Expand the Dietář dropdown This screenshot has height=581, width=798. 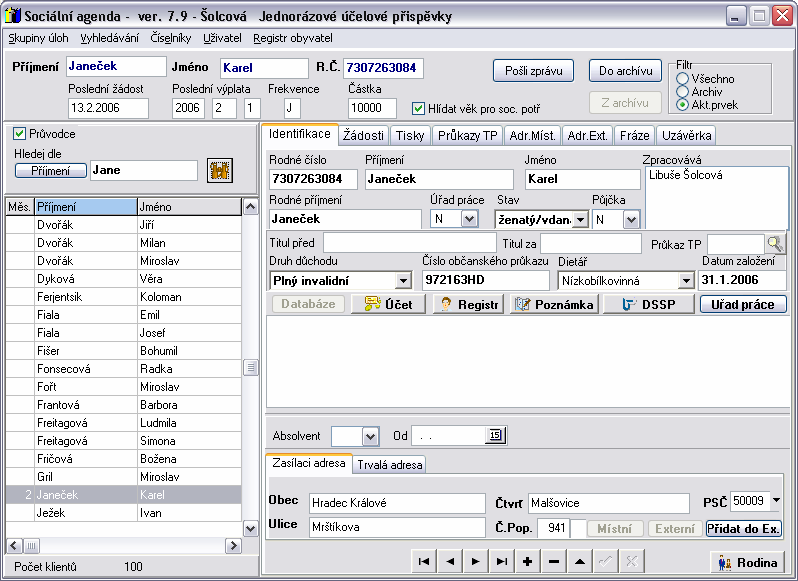[686, 280]
